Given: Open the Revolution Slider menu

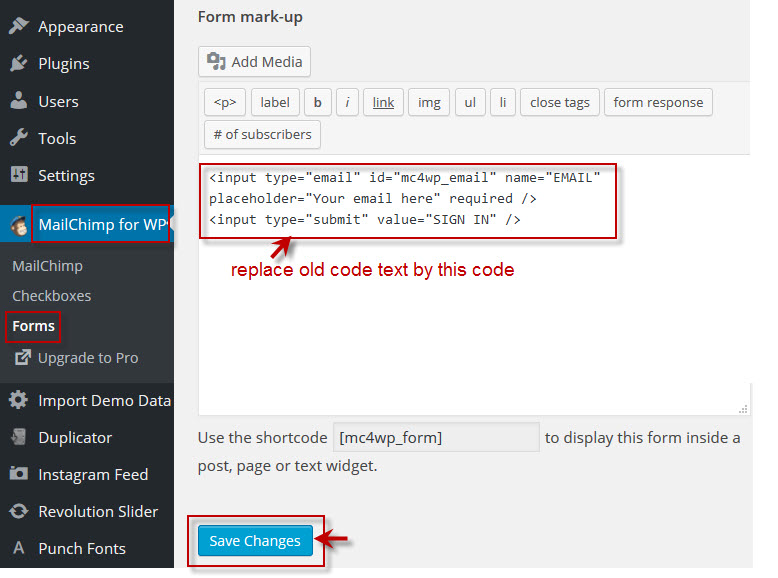Looking at the screenshot, I should (x=98, y=512).
